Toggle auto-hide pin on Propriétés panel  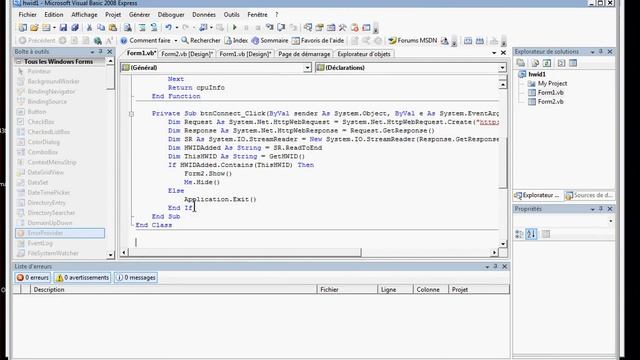point(601,209)
